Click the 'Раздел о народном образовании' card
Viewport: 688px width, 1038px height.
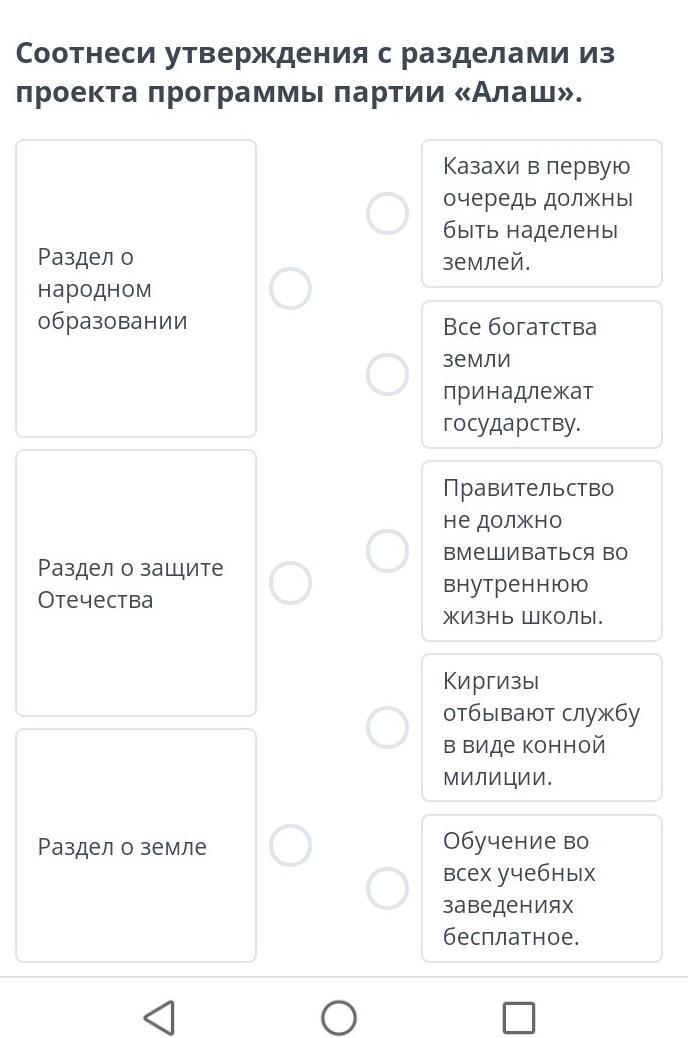(x=136, y=289)
